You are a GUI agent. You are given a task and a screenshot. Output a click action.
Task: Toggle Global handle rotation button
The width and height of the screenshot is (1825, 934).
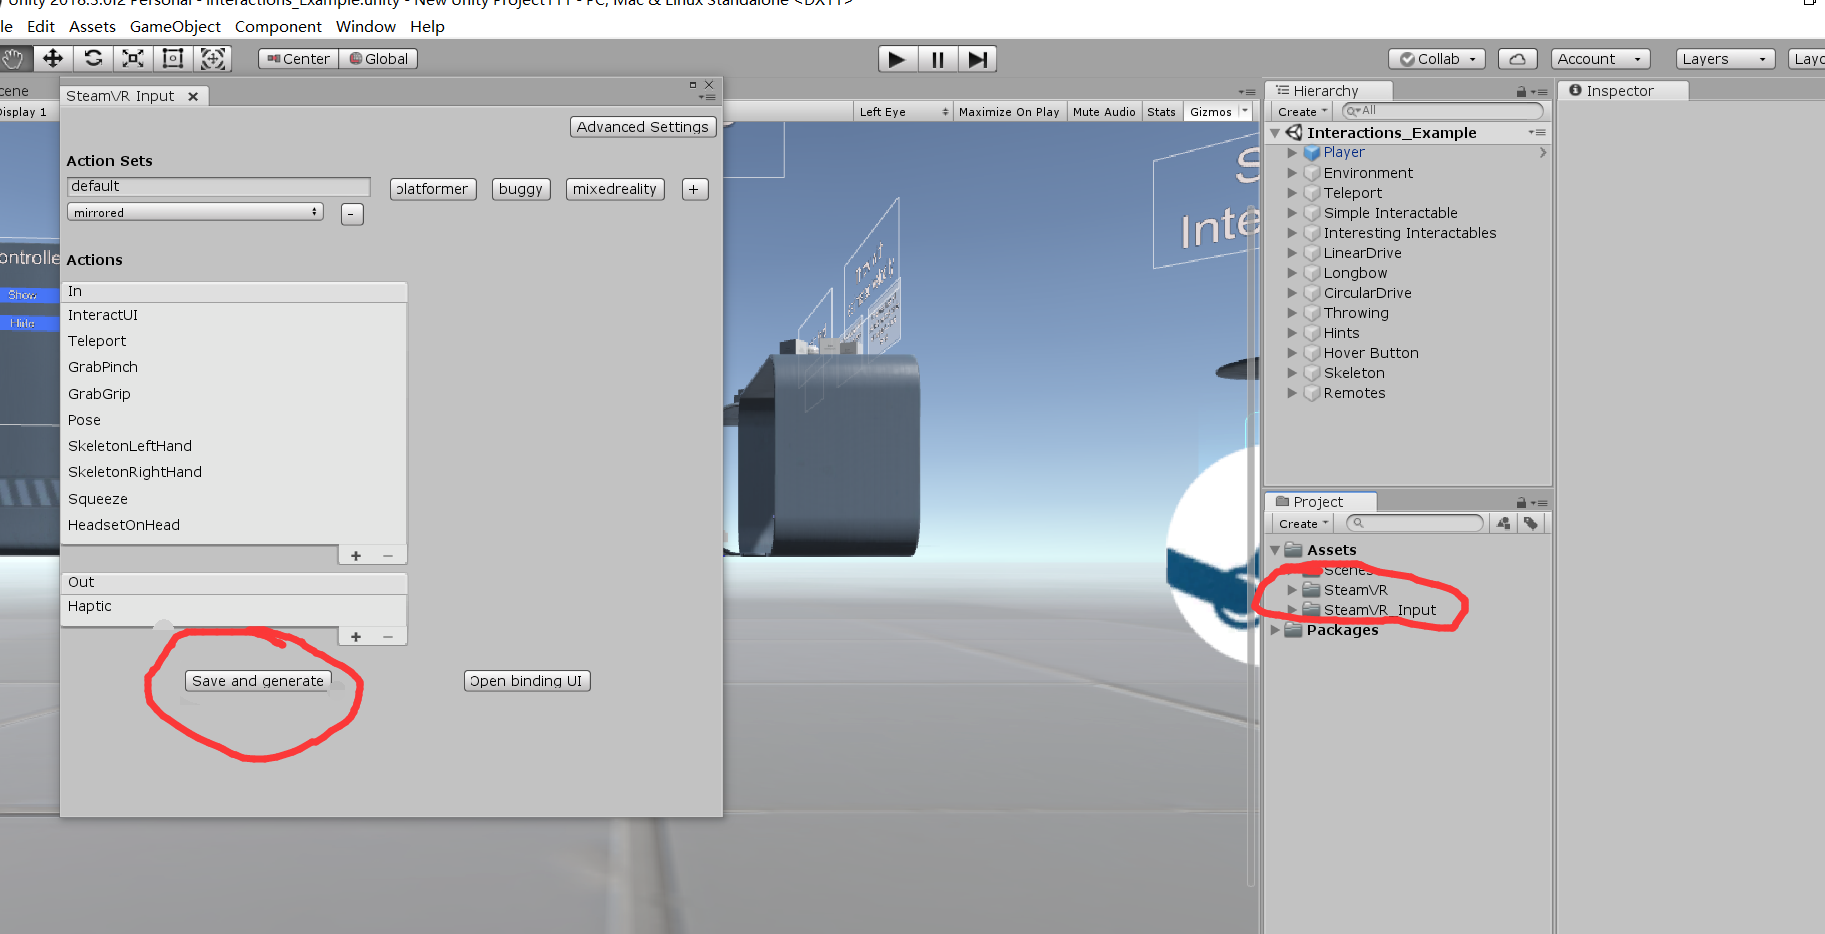tap(378, 59)
